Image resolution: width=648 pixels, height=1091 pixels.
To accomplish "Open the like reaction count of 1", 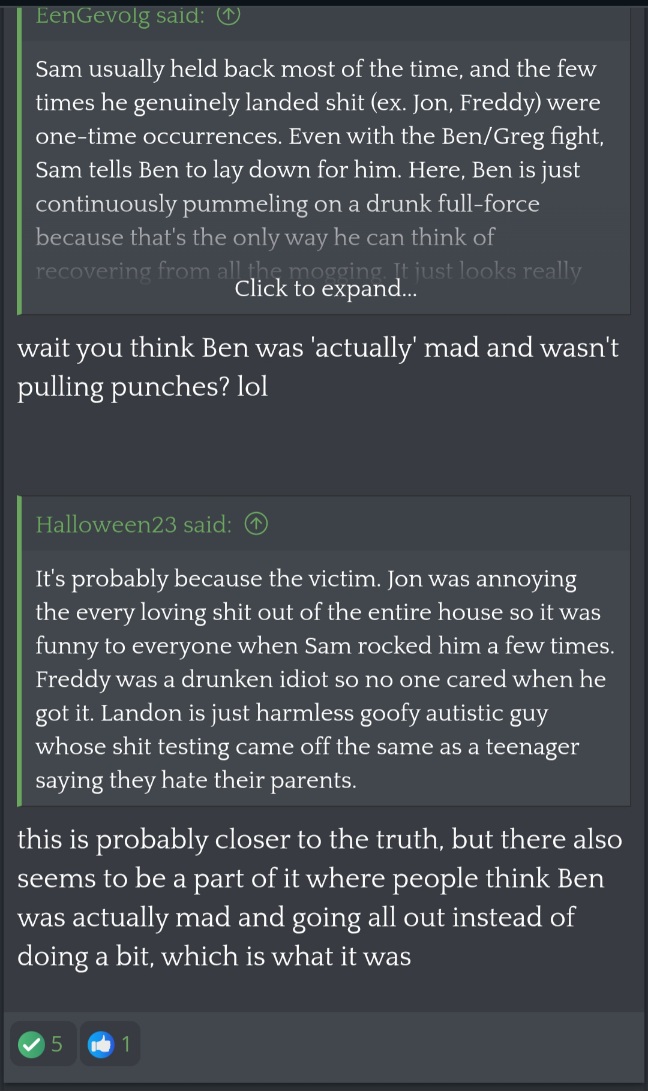I will [126, 1044].
